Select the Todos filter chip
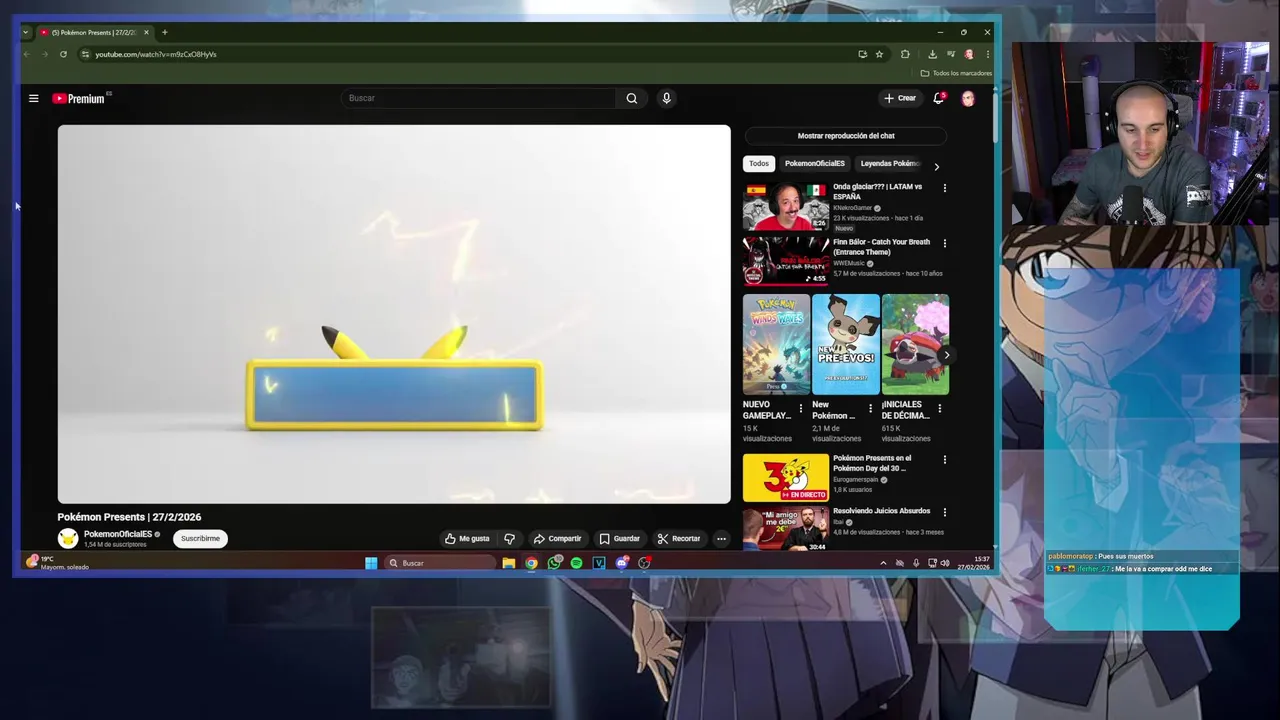Viewport: 1280px width, 720px height. click(x=759, y=164)
